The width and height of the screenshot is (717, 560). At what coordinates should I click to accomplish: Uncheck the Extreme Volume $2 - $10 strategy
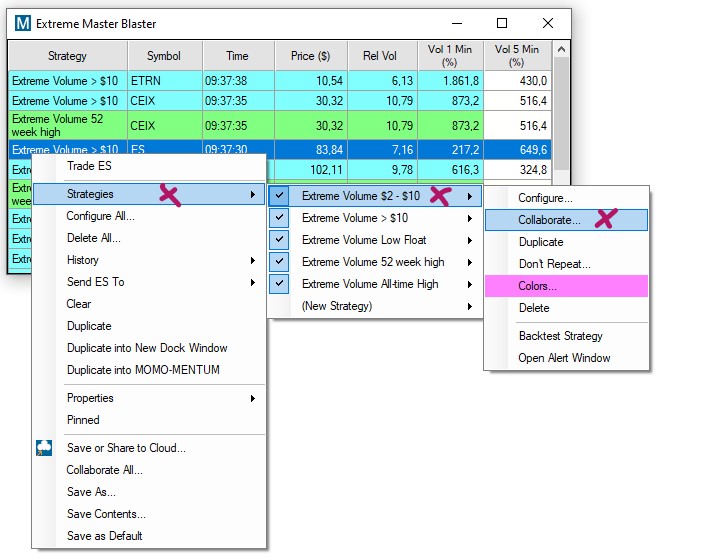click(280, 196)
